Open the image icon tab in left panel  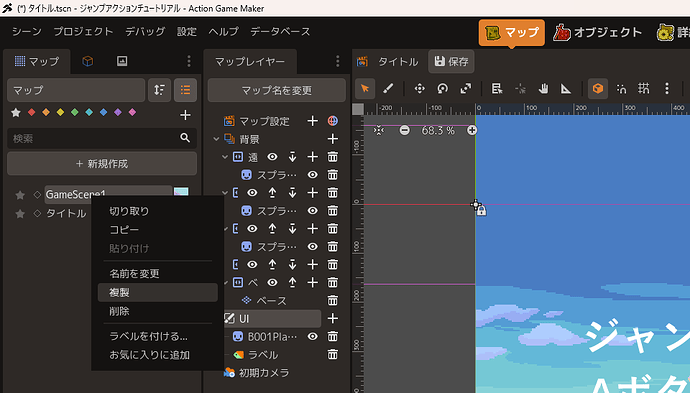(122, 61)
